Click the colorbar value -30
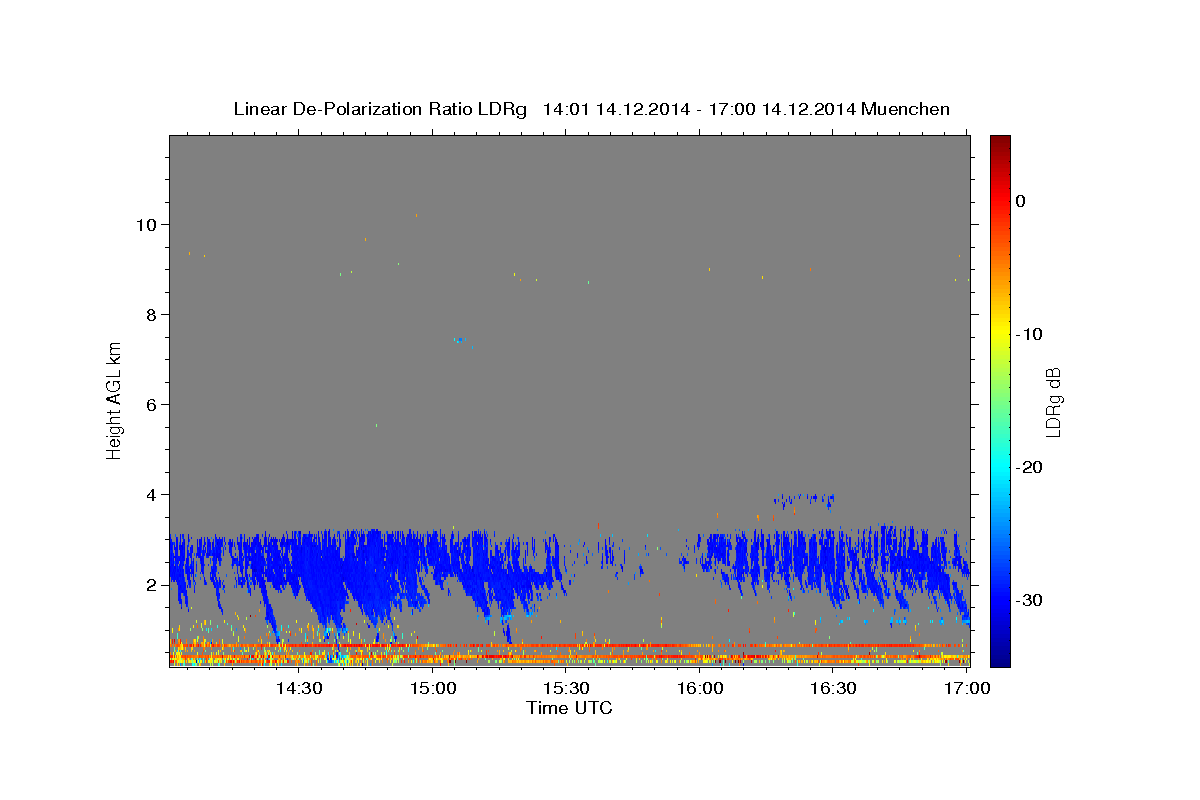 1029,600
